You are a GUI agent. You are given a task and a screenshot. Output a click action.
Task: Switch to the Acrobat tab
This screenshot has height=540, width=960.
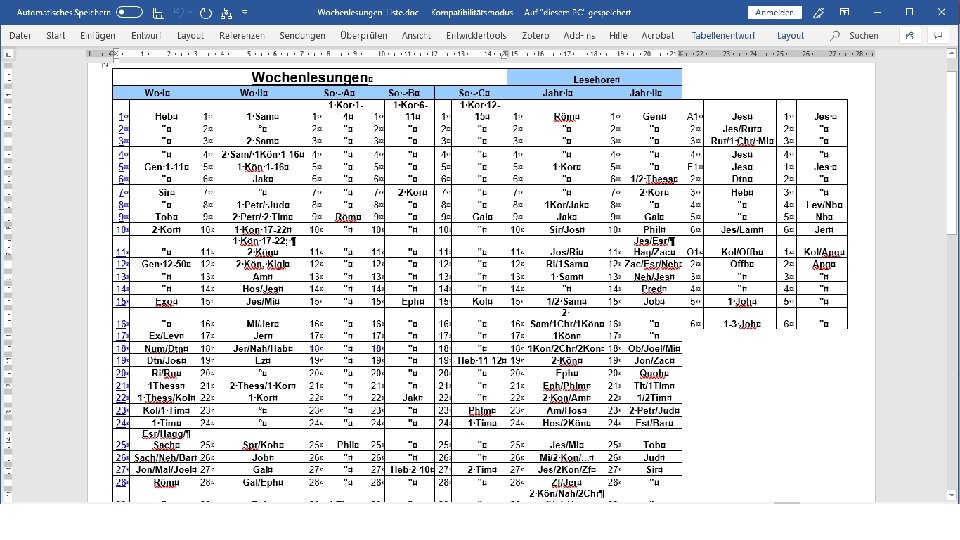pos(658,36)
